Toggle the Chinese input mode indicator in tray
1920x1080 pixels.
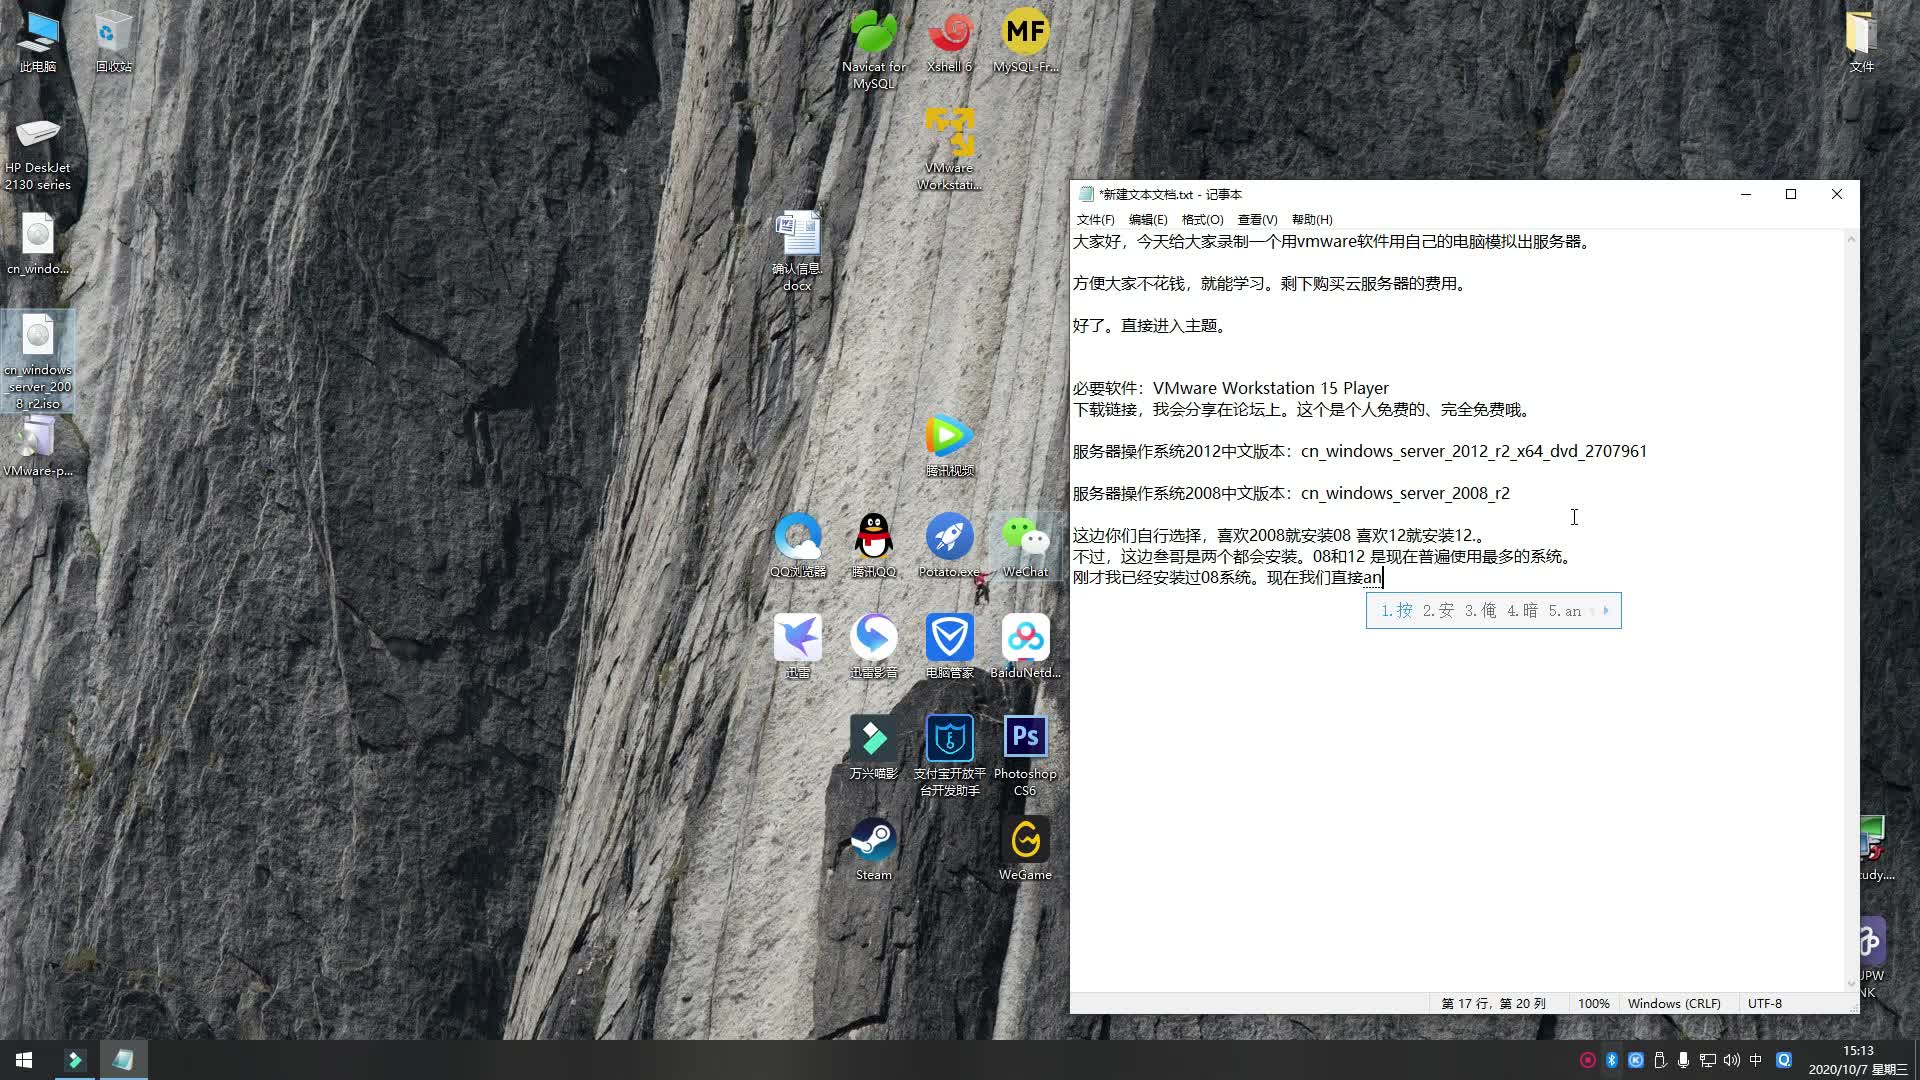tap(1755, 1060)
